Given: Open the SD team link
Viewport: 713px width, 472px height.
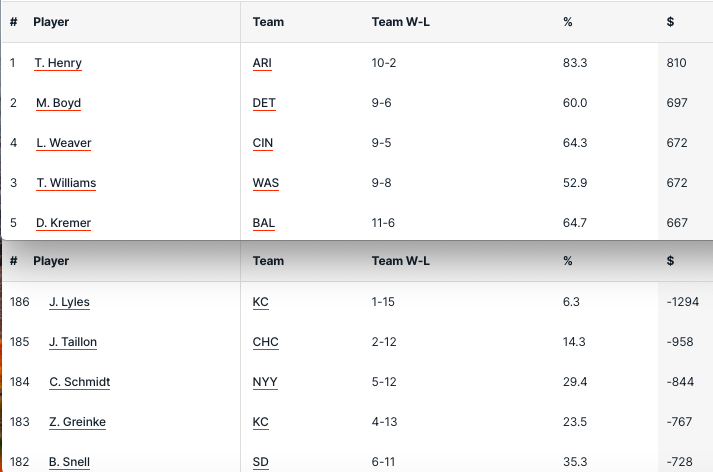Looking at the screenshot, I should coord(260,462).
